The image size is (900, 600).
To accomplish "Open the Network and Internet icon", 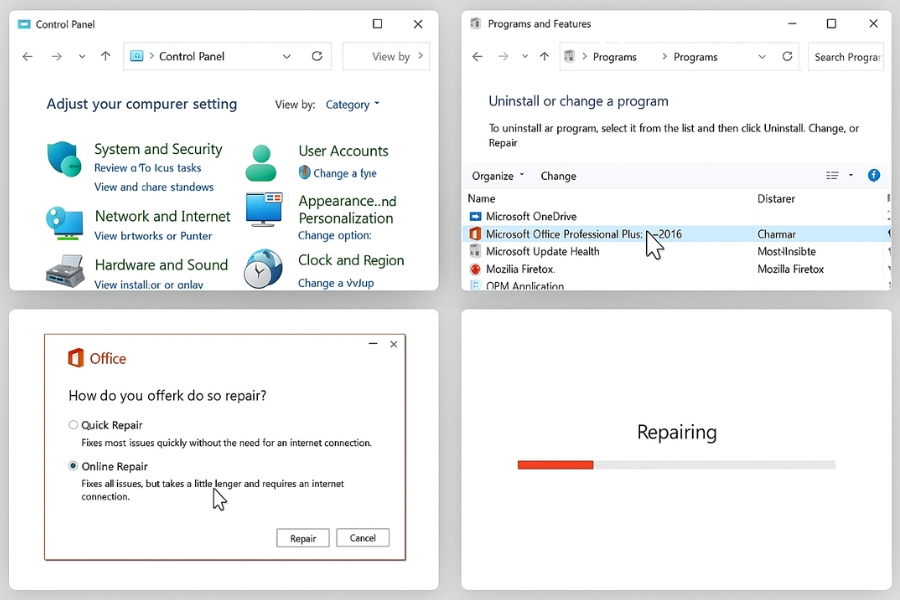I will [x=64, y=223].
